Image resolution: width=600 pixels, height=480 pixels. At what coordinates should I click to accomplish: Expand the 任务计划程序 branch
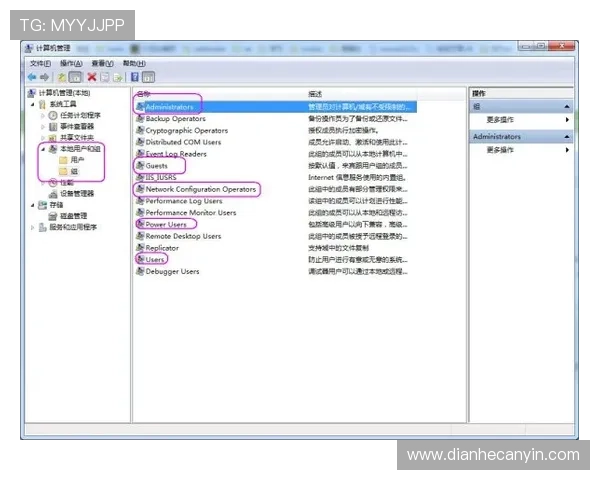pyautogui.click(x=43, y=115)
